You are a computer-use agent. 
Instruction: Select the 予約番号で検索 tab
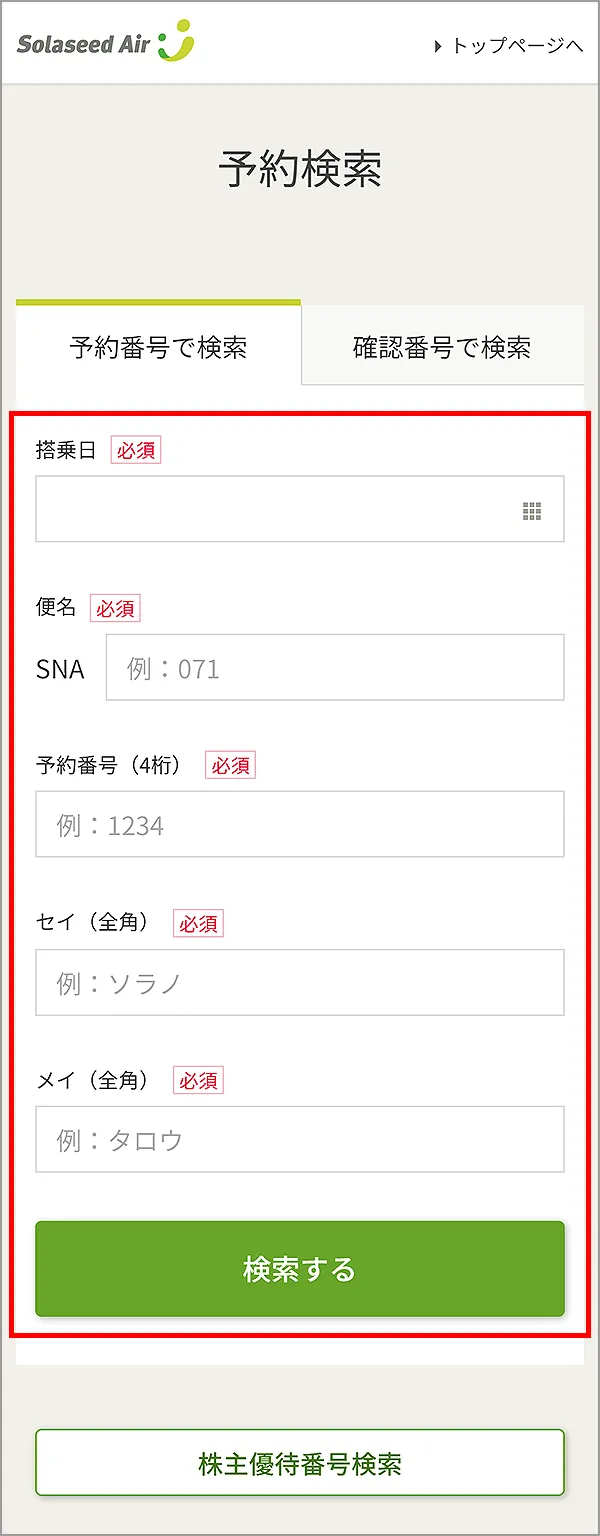tap(158, 347)
